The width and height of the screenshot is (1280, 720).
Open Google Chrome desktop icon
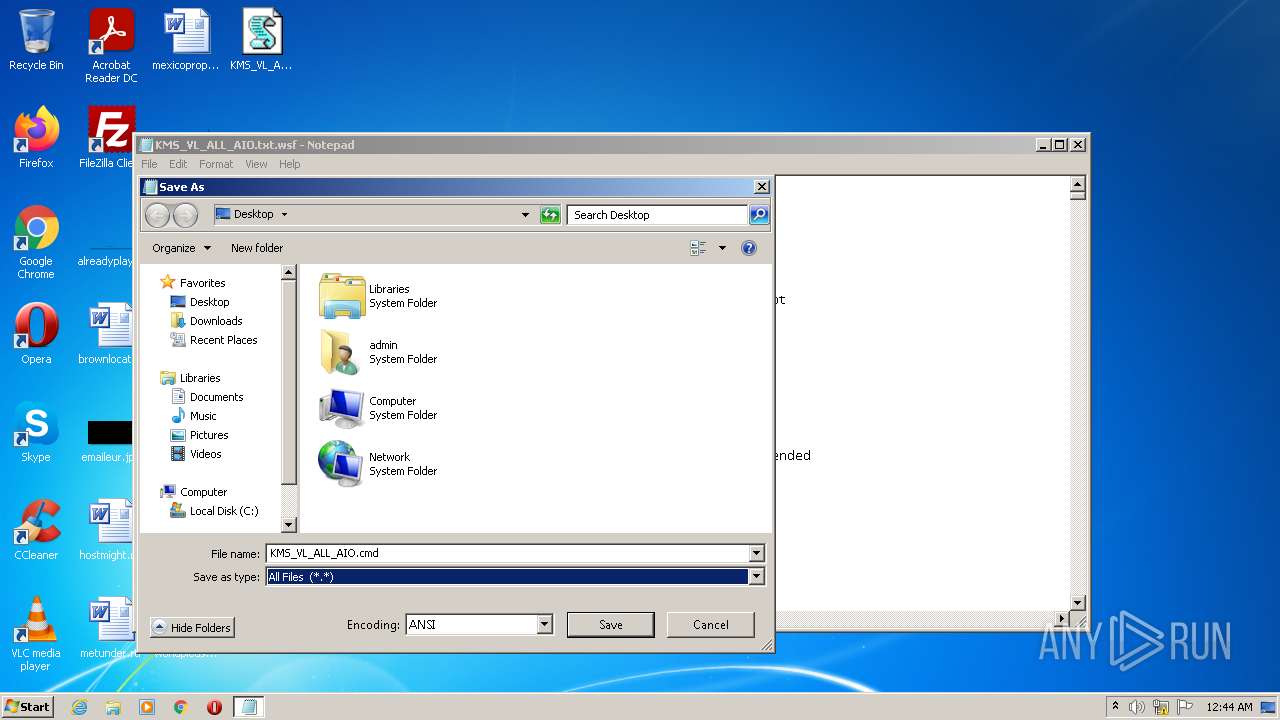pyautogui.click(x=36, y=243)
